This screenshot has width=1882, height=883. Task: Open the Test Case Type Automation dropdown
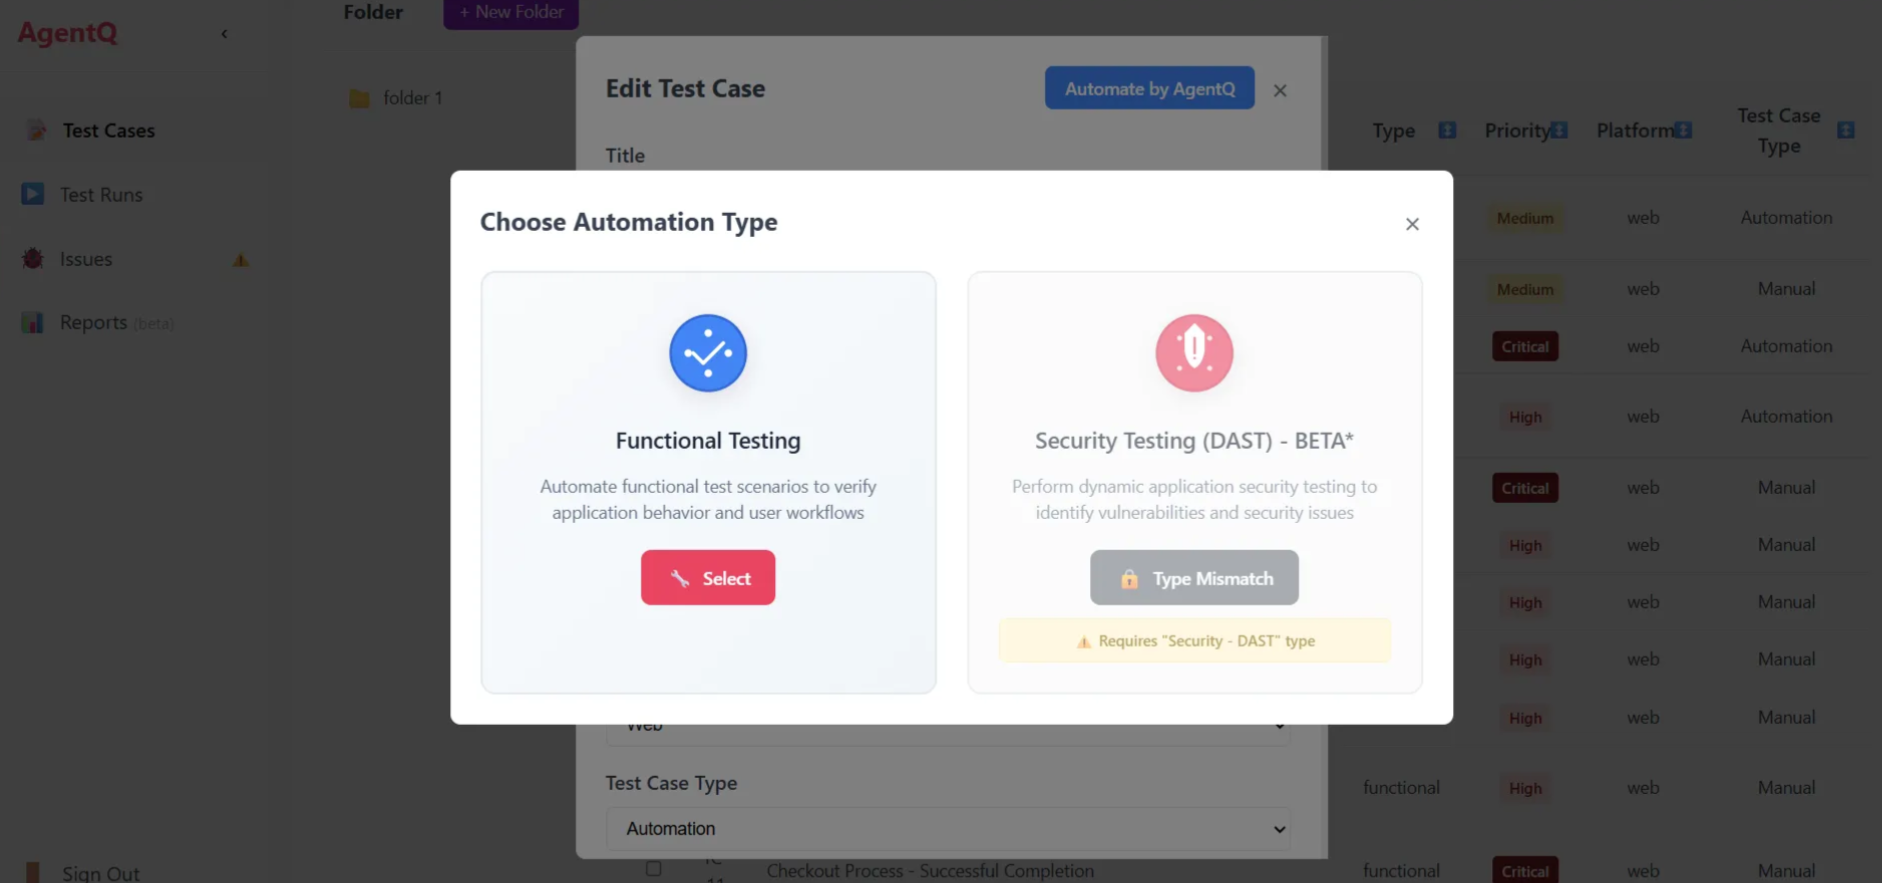pos(948,829)
